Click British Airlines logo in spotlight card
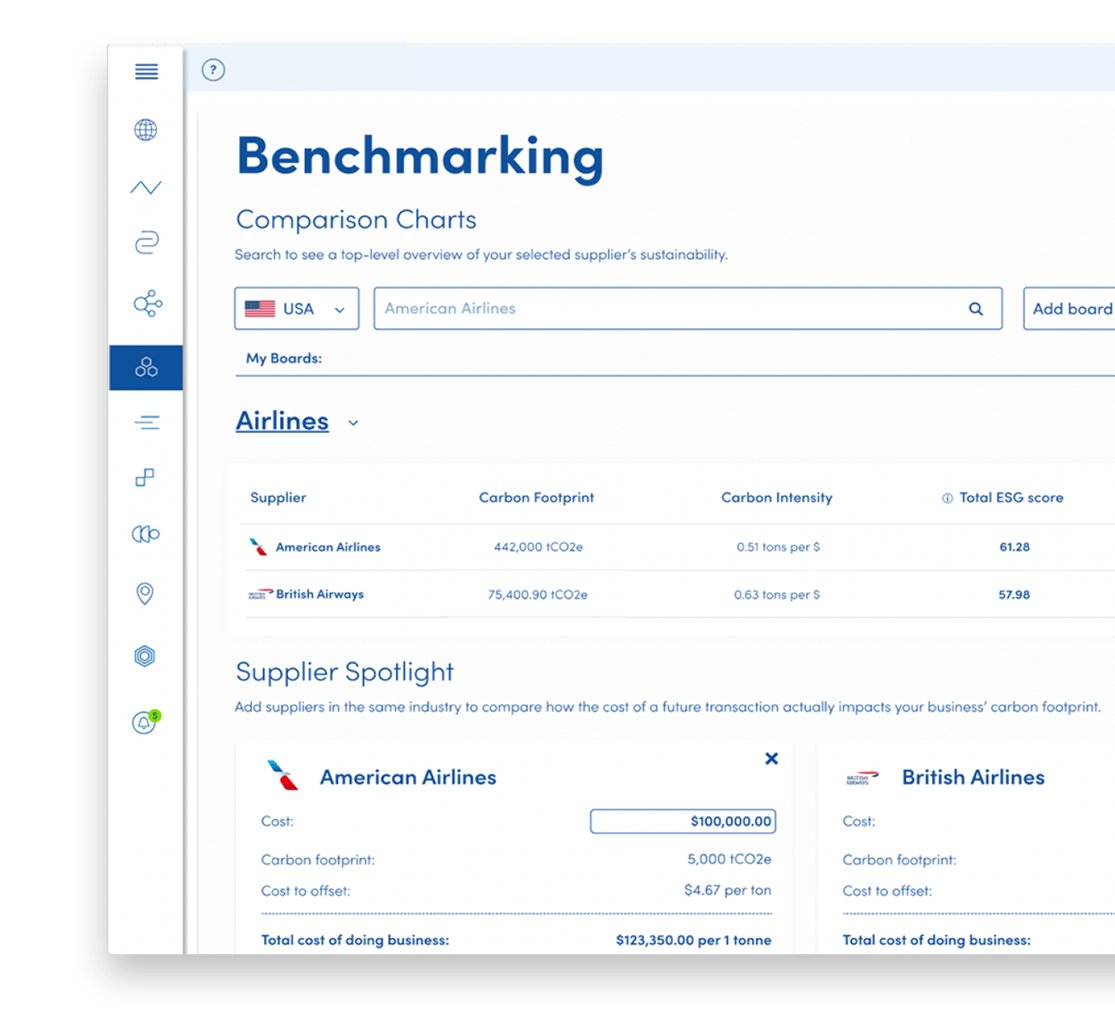This screenshot has width=1115, height=1019. (862, 777)
